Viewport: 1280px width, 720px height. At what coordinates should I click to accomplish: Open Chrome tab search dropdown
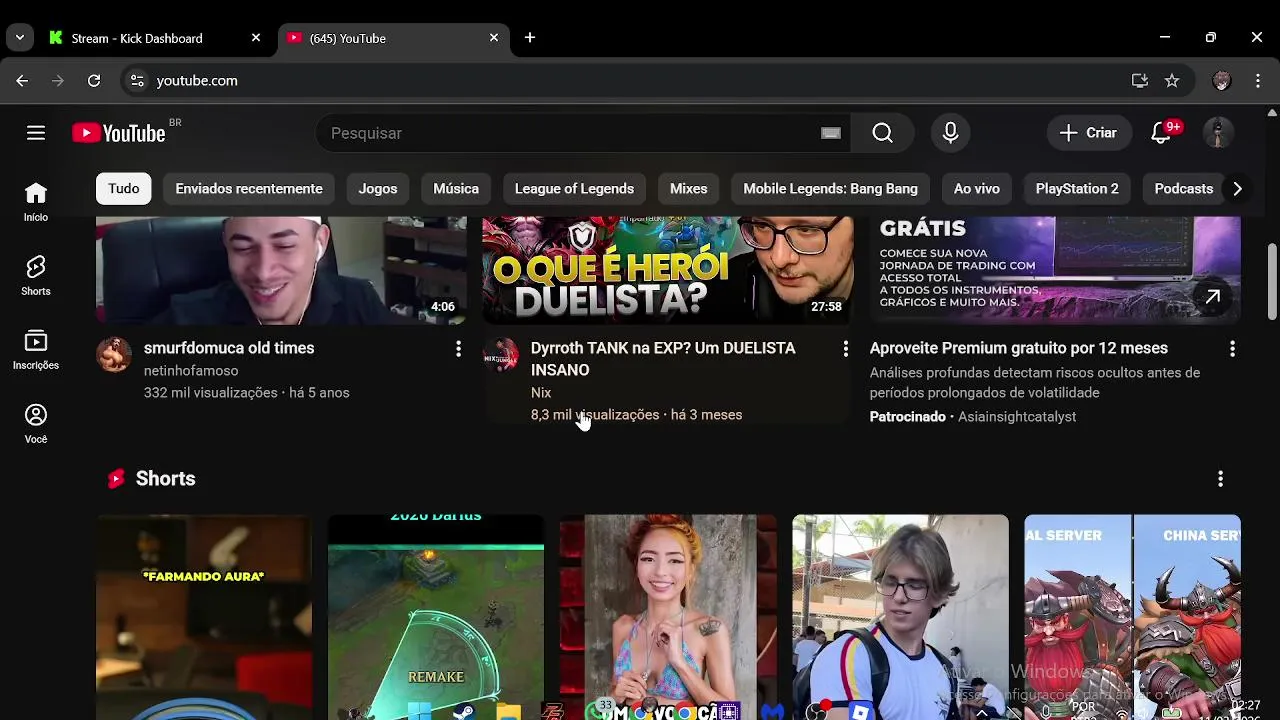coord(19,38)
